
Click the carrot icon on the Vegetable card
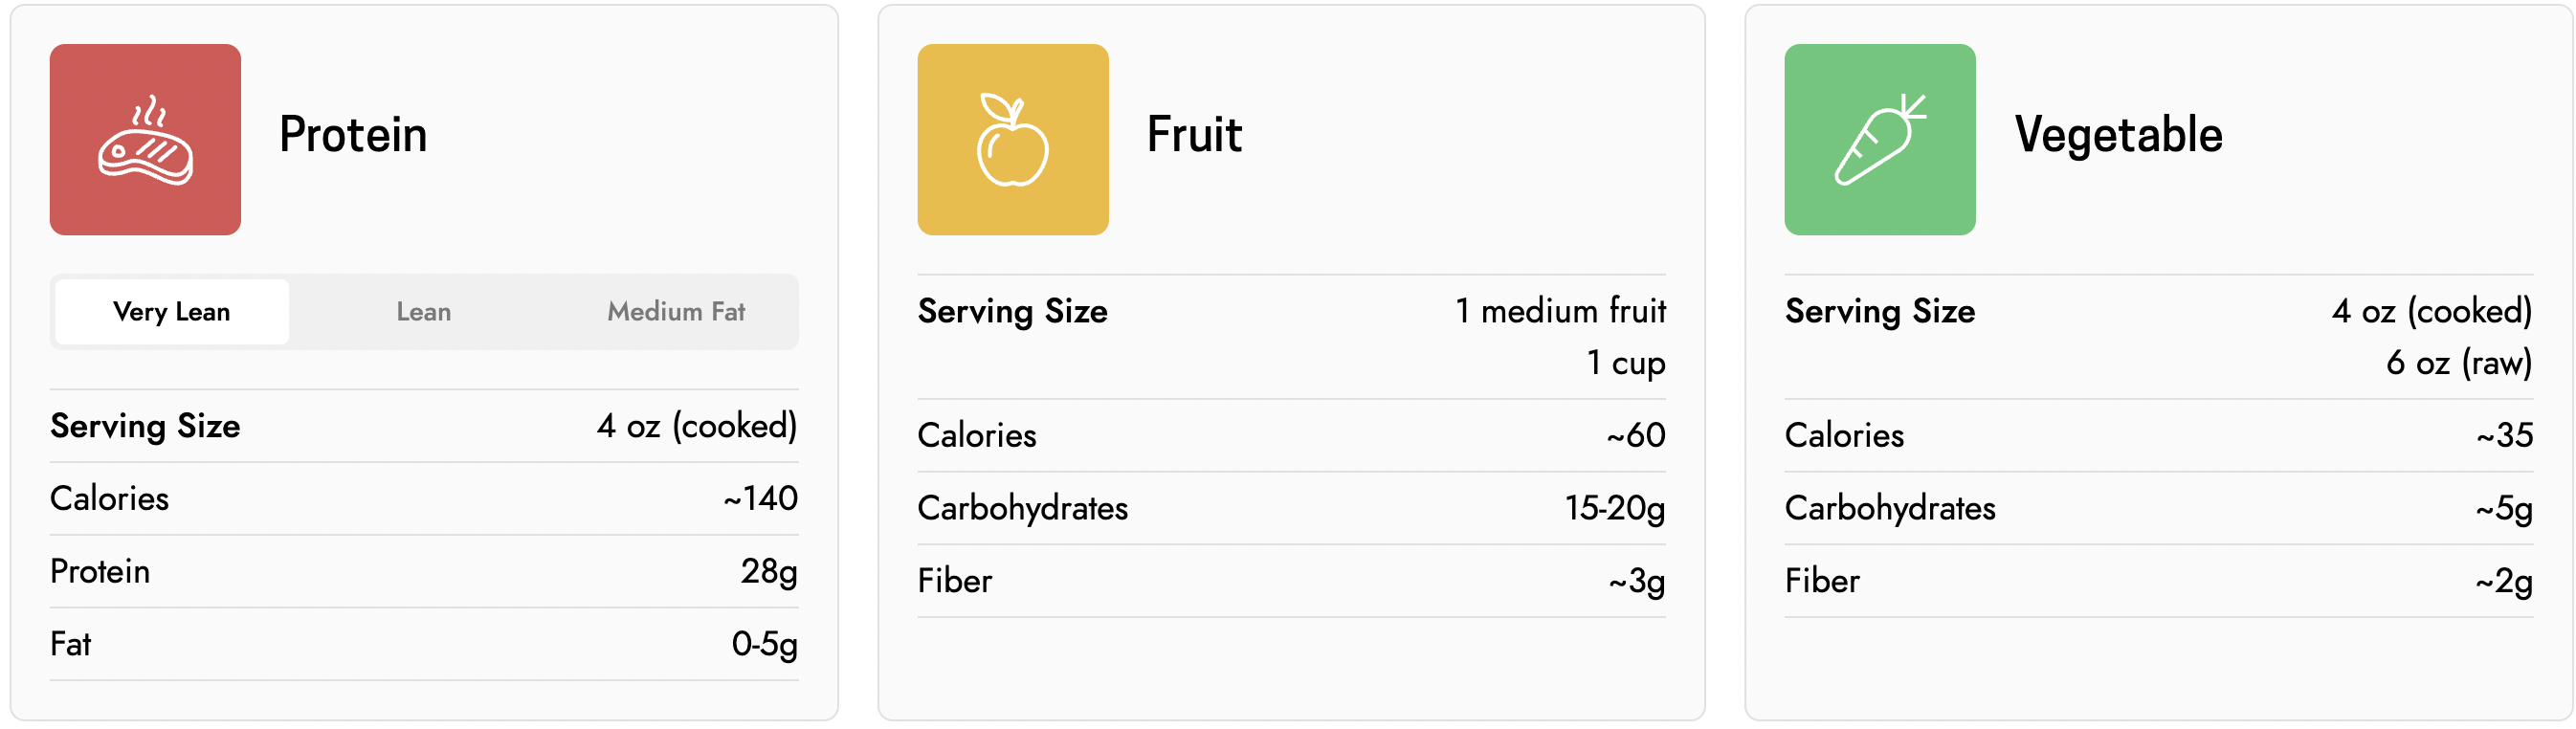(1880, 140)
